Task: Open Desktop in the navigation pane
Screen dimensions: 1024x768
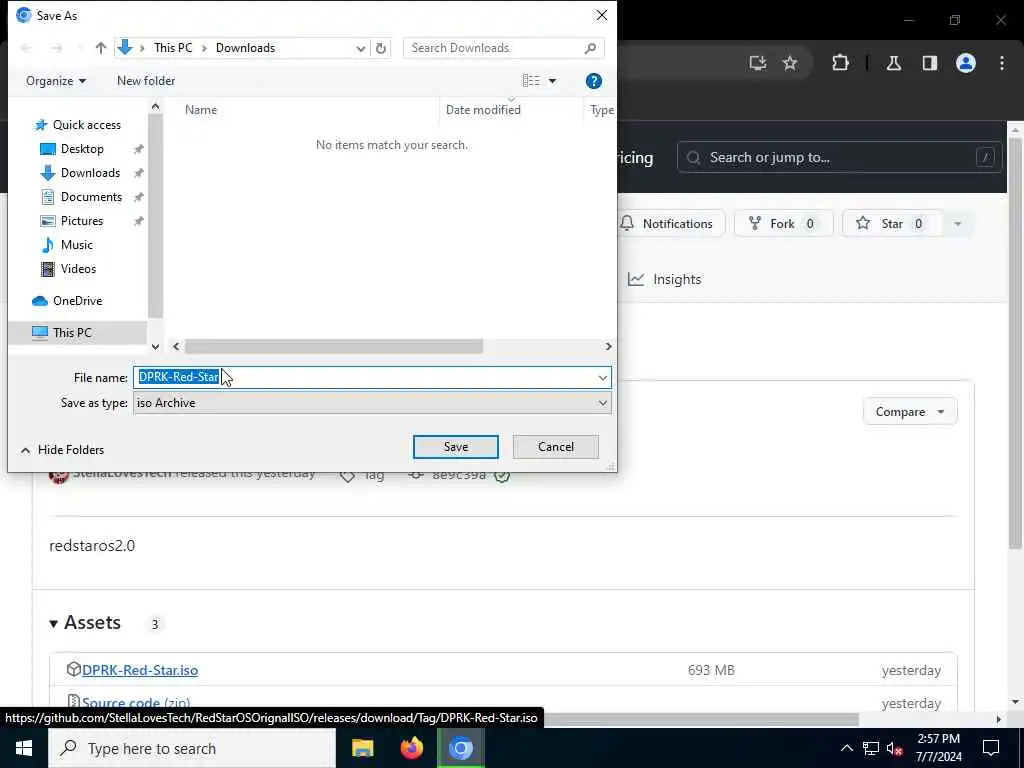Action: point(82,149)
